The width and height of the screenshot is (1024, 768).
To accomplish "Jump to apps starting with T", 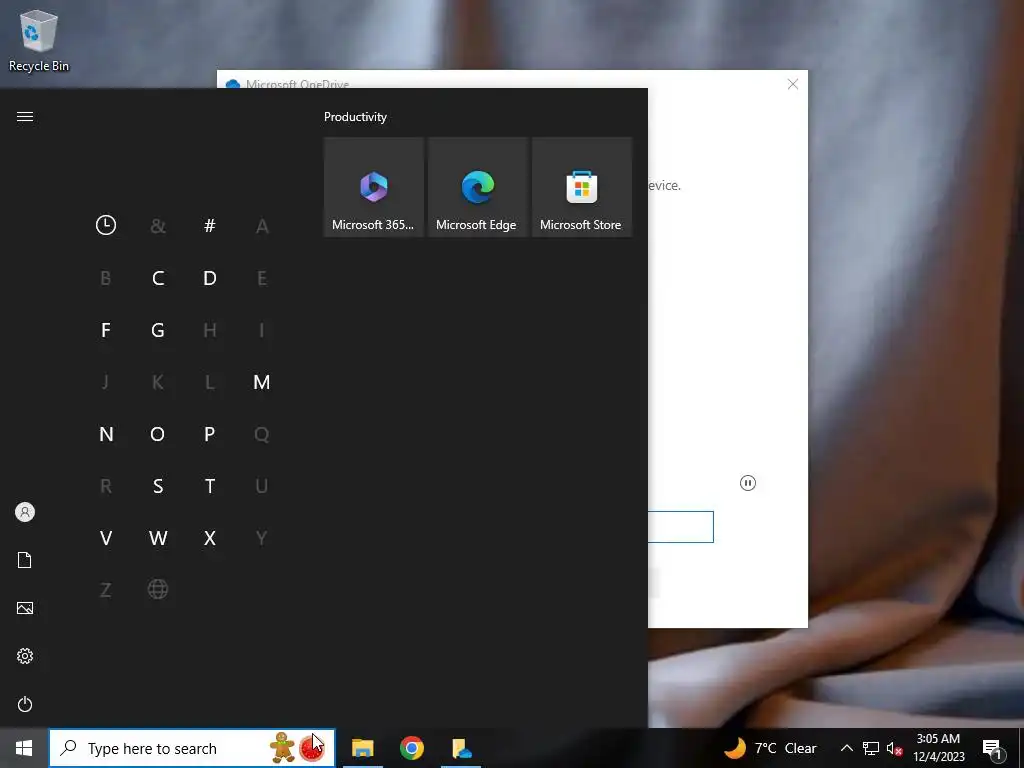I will tap(210, 486).
